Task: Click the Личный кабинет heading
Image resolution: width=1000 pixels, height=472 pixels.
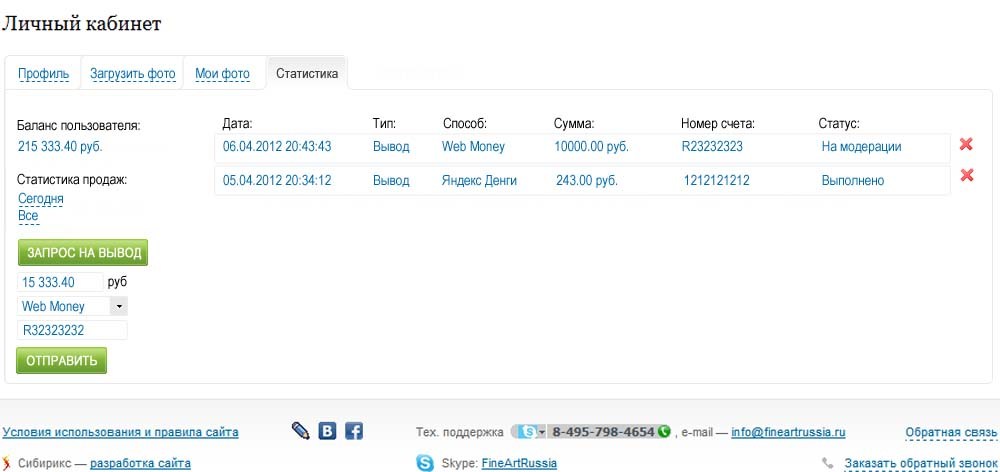Action: click(x=82, y=24)
